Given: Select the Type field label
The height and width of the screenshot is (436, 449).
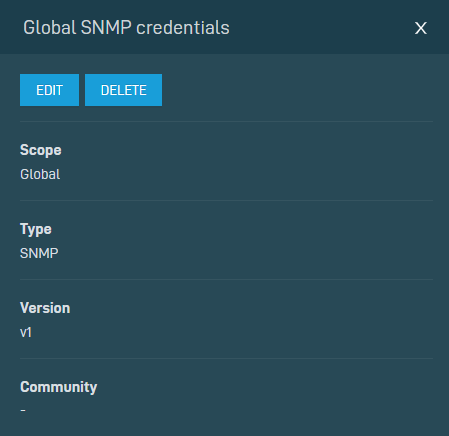Looking at the screenshot, I should (x=36, y=229).
